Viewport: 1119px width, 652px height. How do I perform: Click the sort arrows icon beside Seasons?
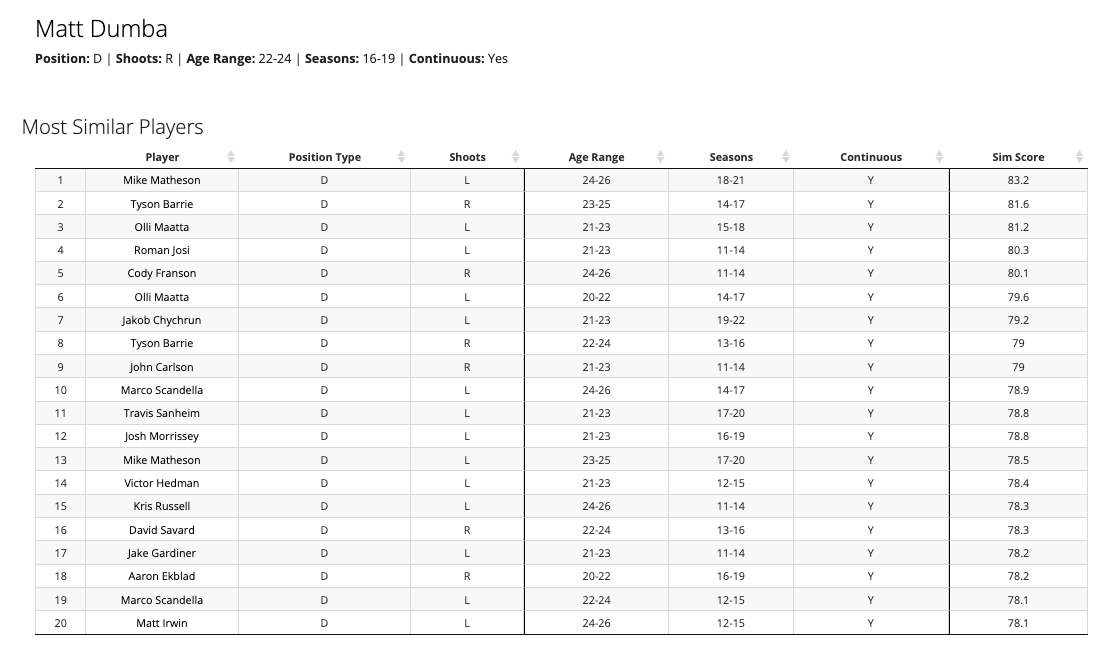[785, 157]
